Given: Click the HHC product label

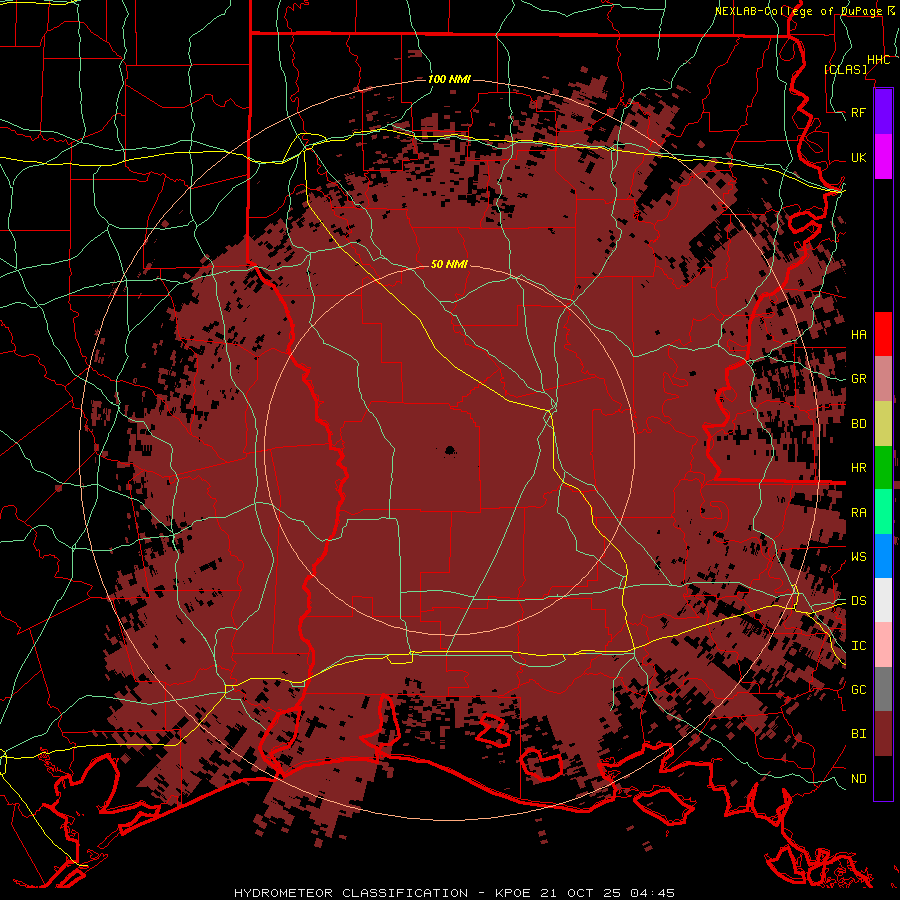Looking at the screenshot, I should coord(878,59).
